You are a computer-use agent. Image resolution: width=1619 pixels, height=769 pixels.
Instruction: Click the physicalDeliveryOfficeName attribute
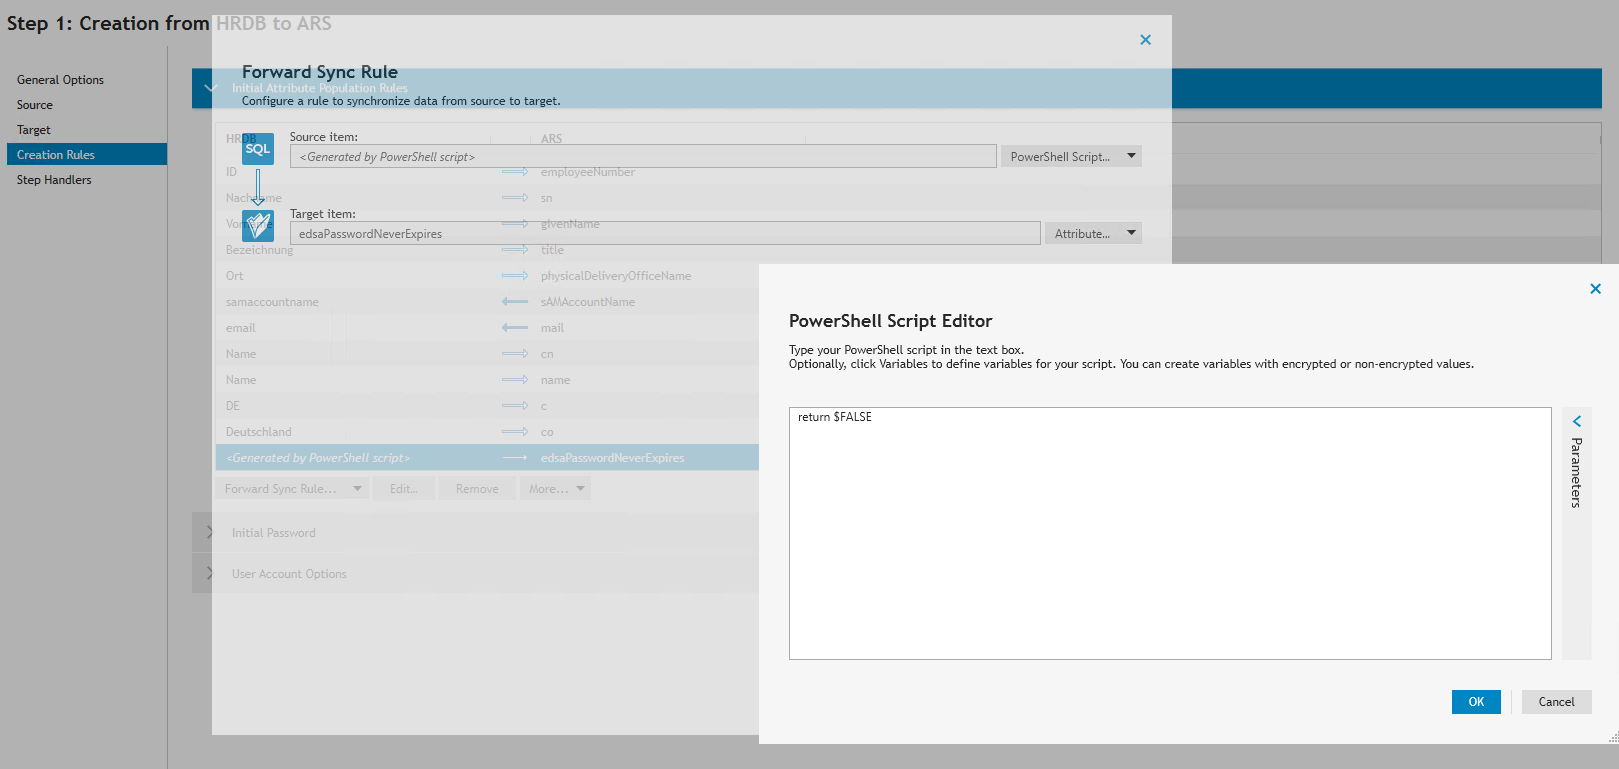pos(616,276)
